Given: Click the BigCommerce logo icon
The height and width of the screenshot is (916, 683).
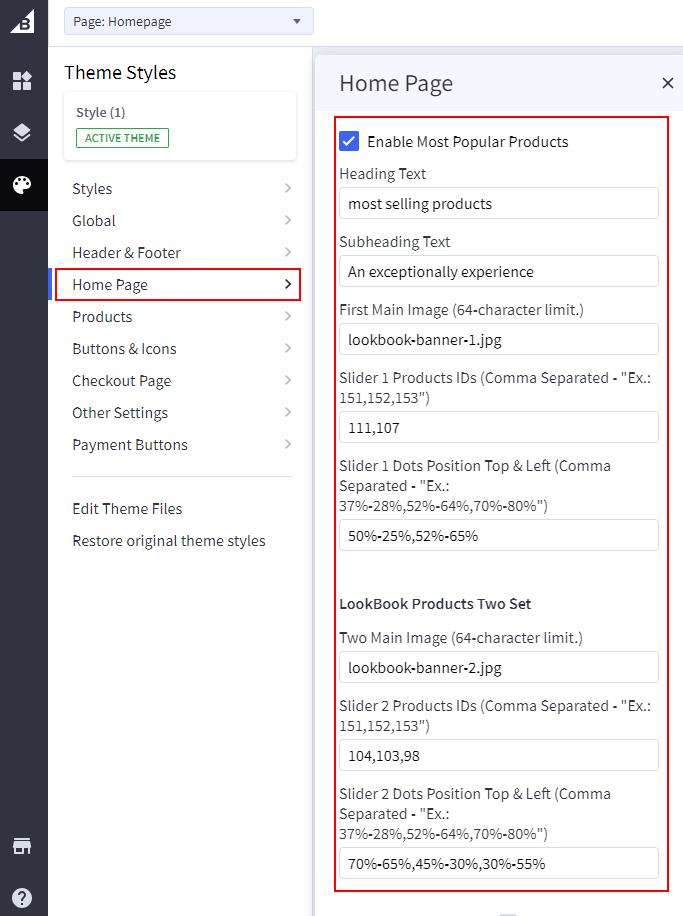Looking at the screenshot, I should click(22, 22).
